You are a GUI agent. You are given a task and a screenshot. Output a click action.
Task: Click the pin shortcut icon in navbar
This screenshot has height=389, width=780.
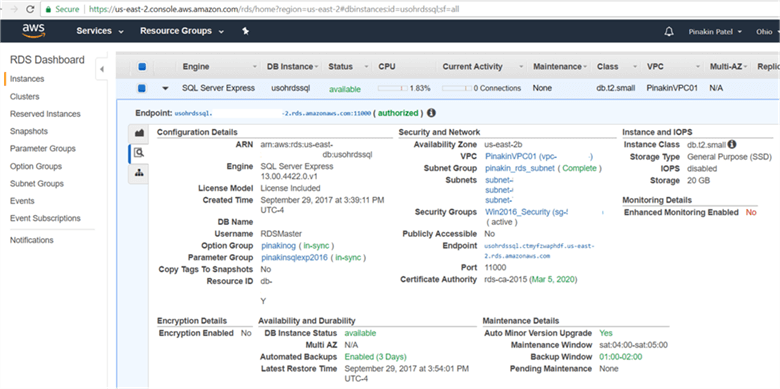click(x=245, y=31)
